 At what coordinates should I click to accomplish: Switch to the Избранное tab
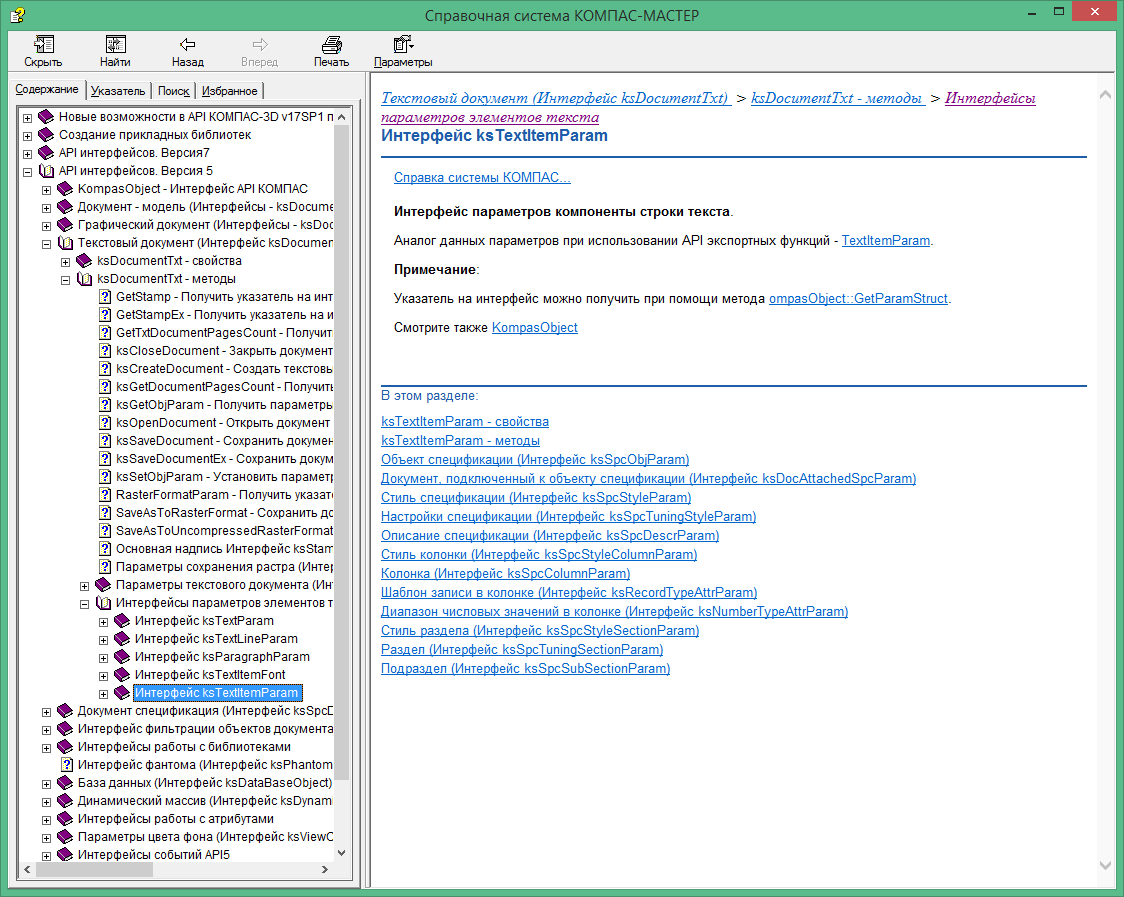[x=229, y=91]
